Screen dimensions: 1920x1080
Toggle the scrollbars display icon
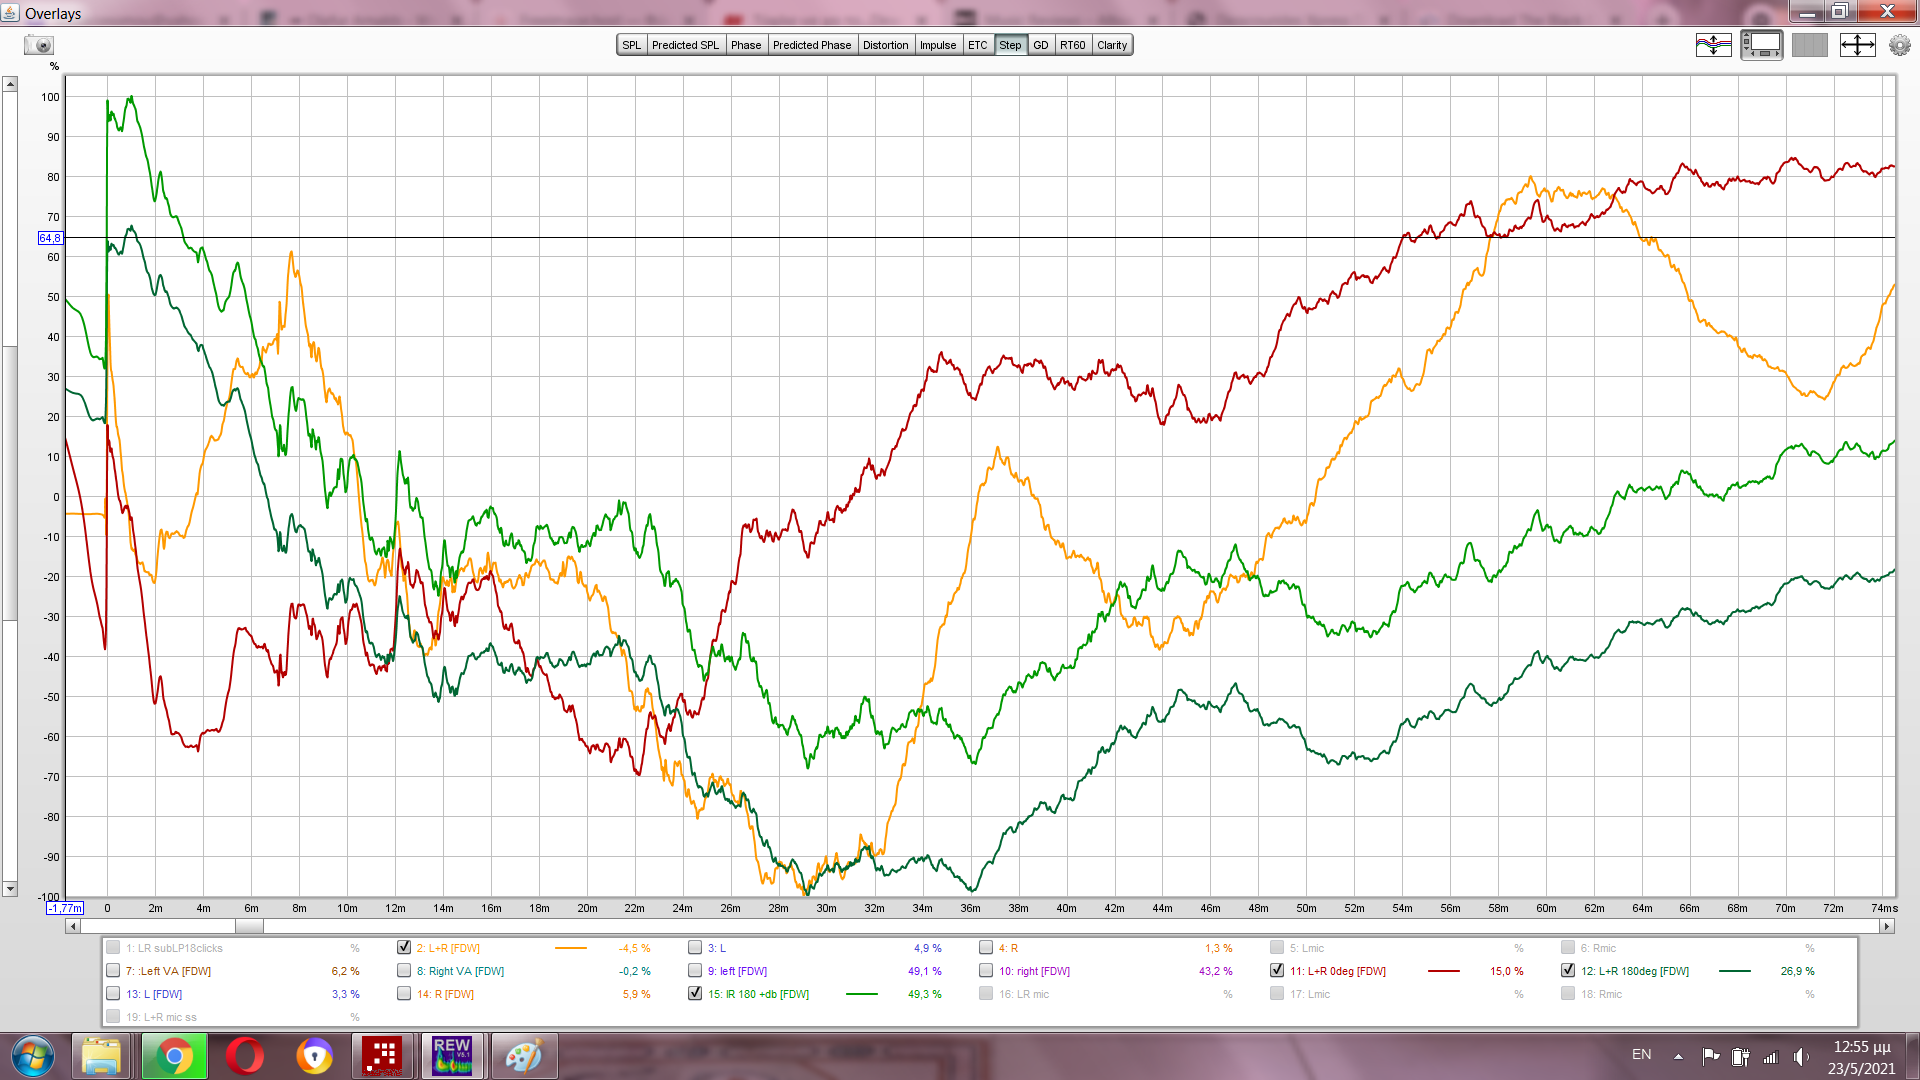pyautogui.click(x=1761, y=45)
